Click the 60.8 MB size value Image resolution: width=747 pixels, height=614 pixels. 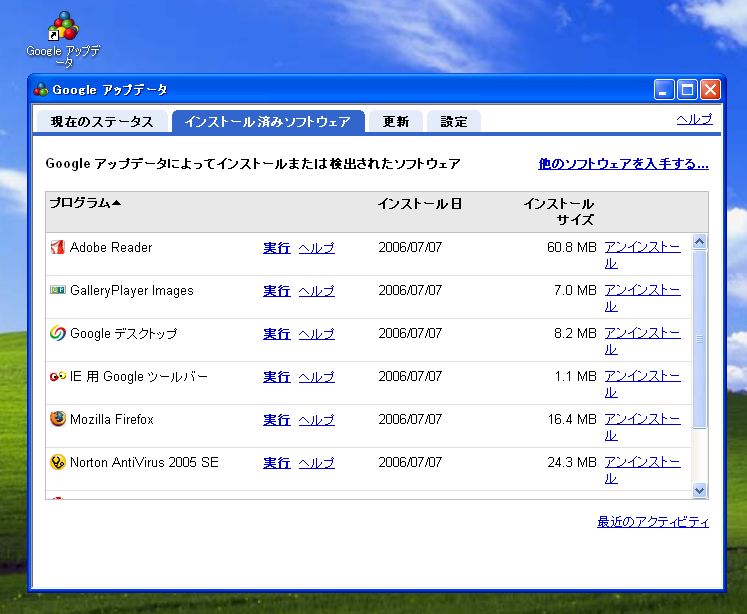point(572,247)
